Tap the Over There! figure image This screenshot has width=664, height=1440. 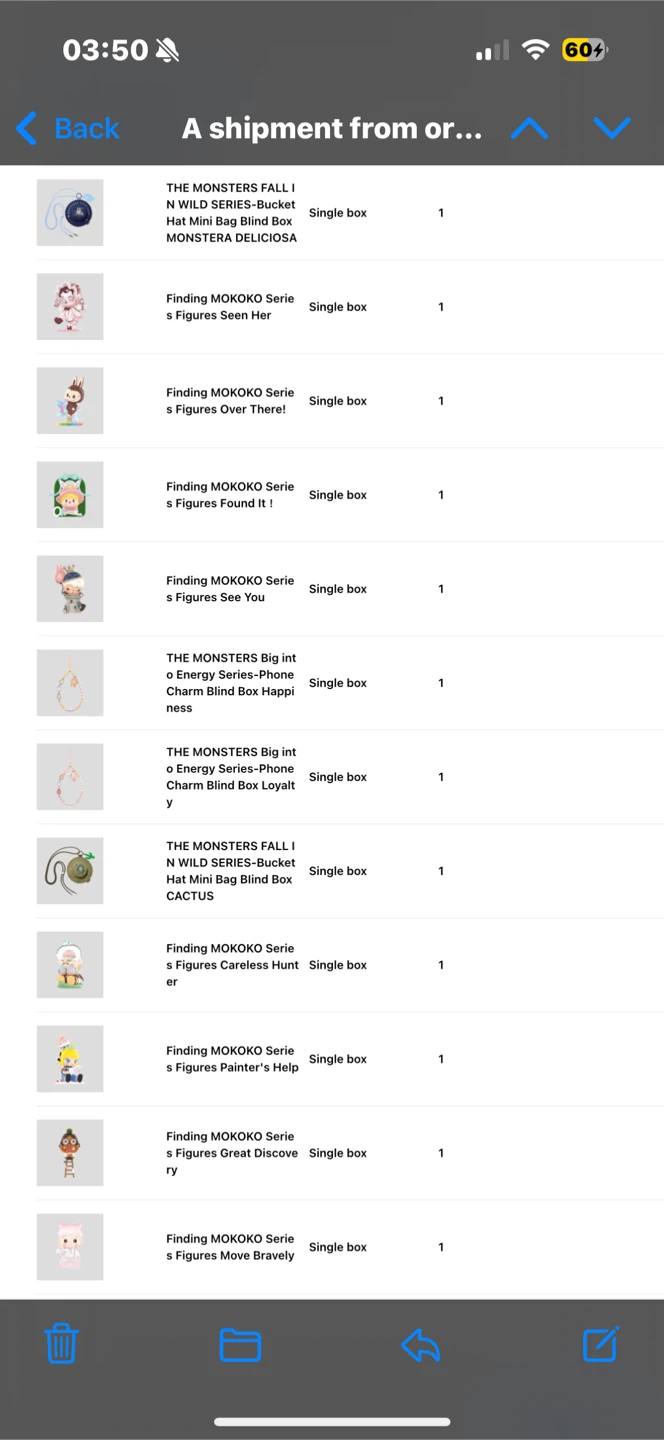[x=70, y=400]
